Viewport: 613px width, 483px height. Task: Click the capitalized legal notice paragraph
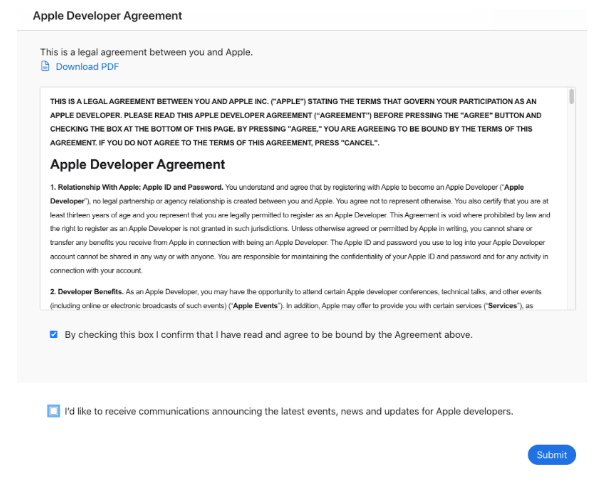(296, 122)
